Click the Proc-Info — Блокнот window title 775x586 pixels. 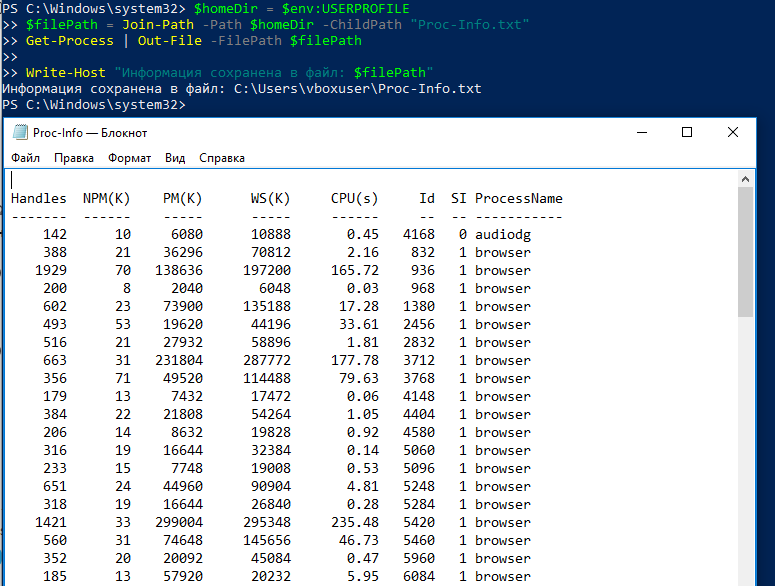[x=90, y=133]
